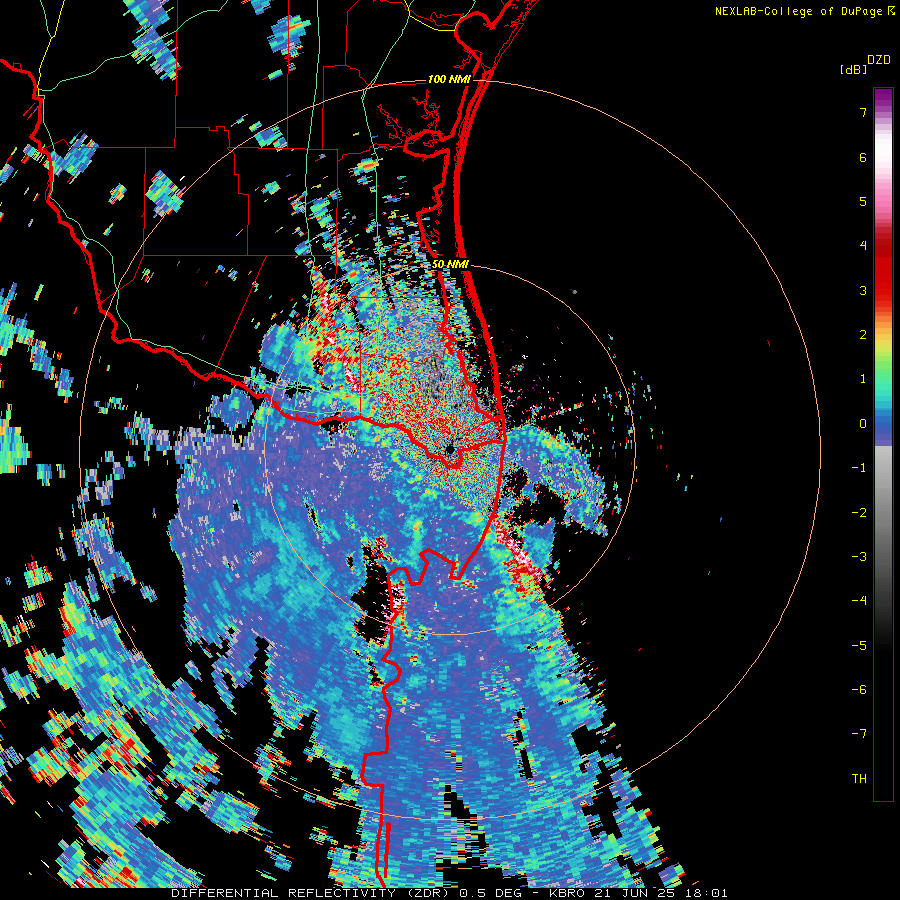900x900 pixels.
Task: Click the colorbar value label 0
Action: click(863, 424)
